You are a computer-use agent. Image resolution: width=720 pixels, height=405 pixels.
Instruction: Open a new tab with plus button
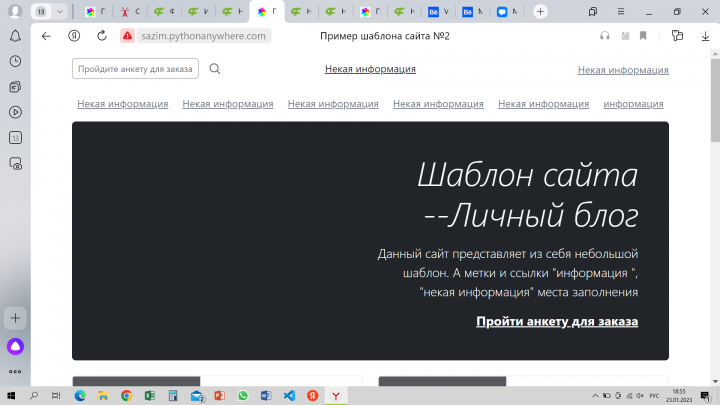[x=540, y=11]
